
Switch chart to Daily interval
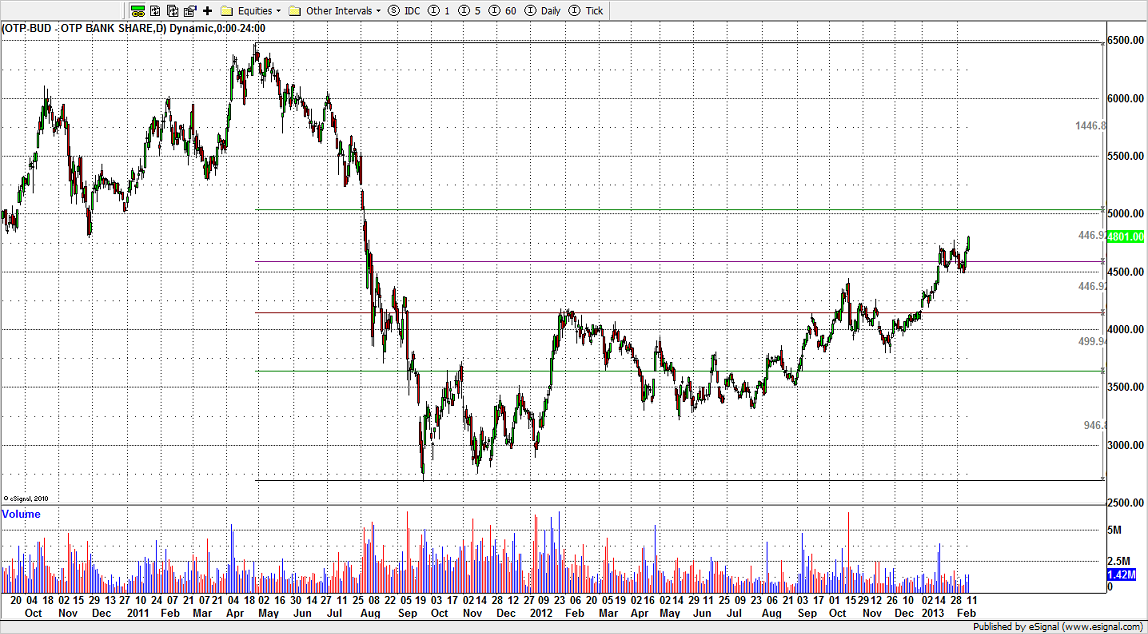(543, 11)
